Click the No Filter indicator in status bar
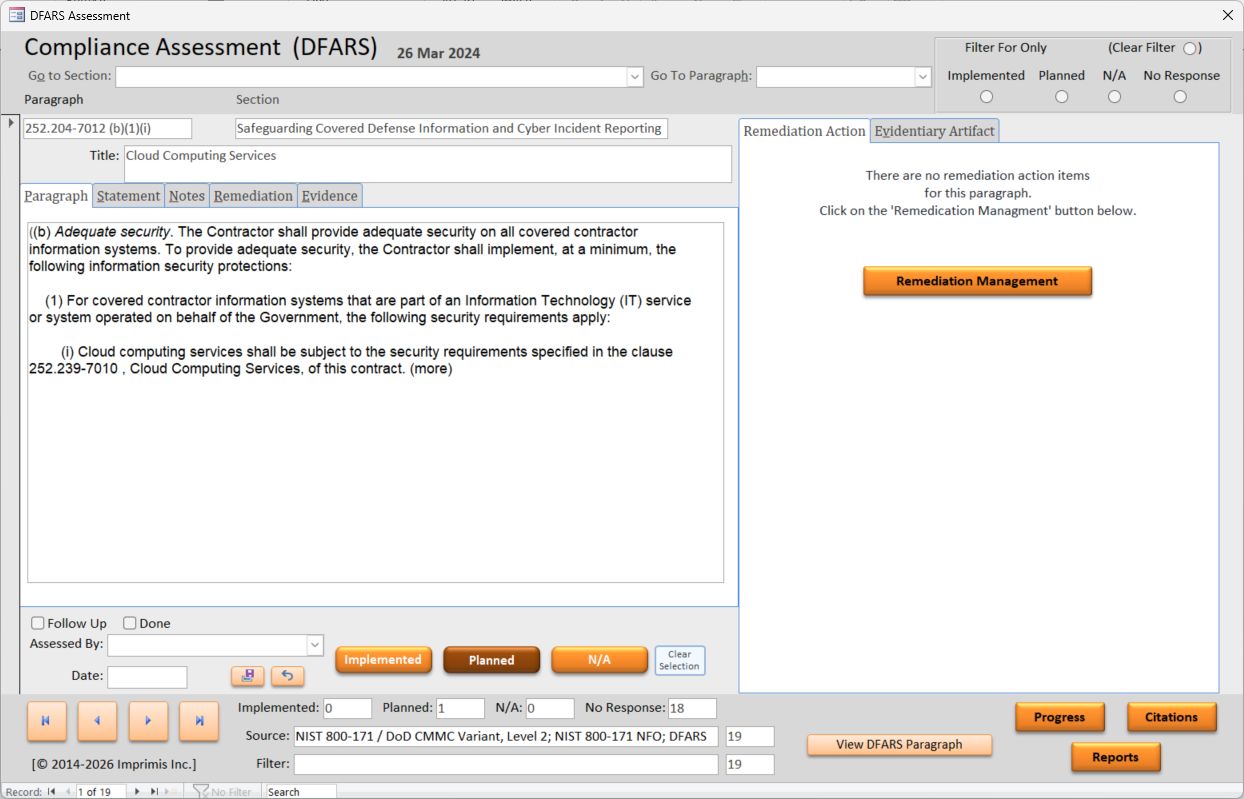Image resolution: width=1244 pixels, height=799 pixels. [x=222, y=792]
